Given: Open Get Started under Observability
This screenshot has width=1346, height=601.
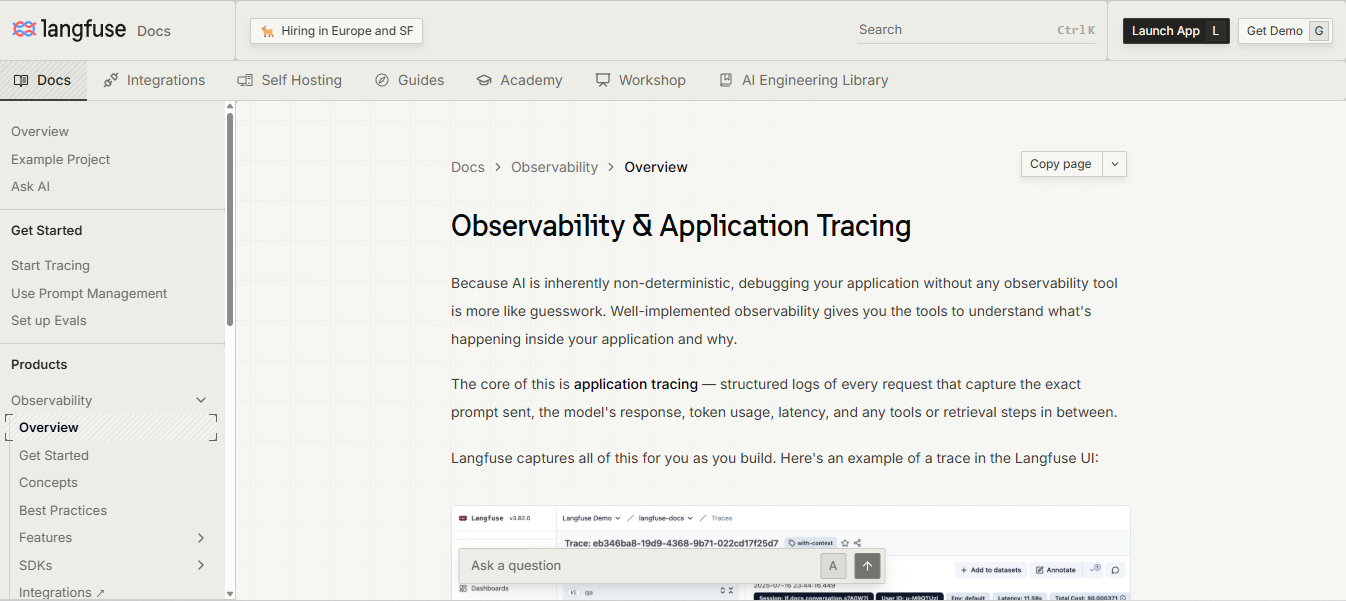Looking at the screenshot, I should click(54, 455).
